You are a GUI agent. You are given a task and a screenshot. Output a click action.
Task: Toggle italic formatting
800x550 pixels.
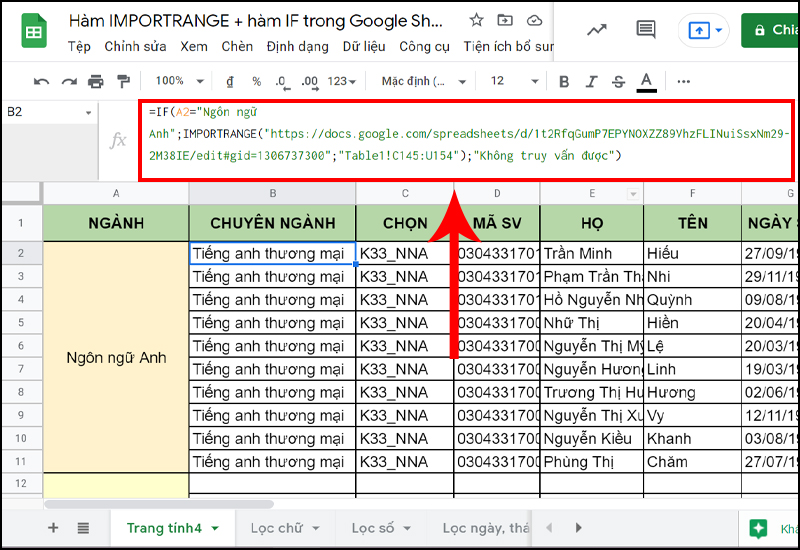591,82
